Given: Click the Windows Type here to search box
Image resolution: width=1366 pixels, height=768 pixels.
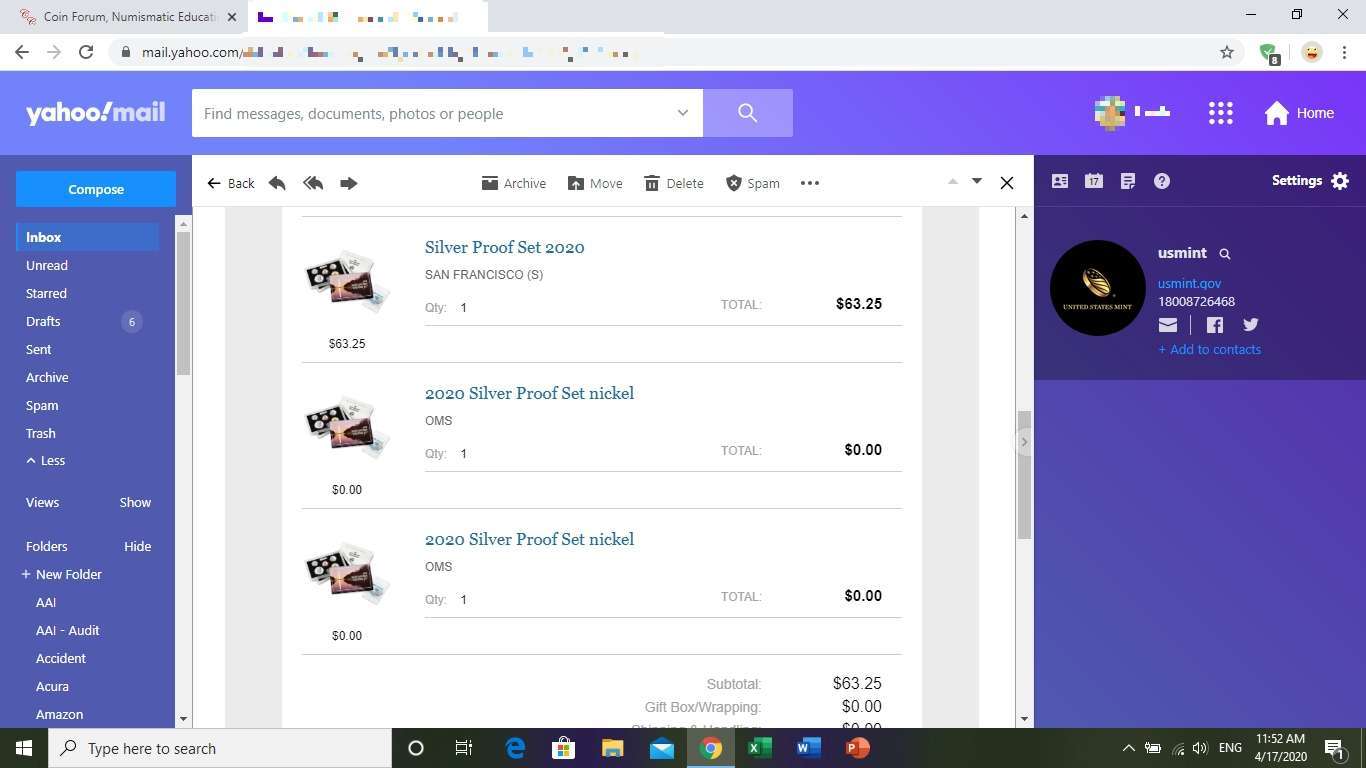Looking at the screenshot, I should point(220,748).
